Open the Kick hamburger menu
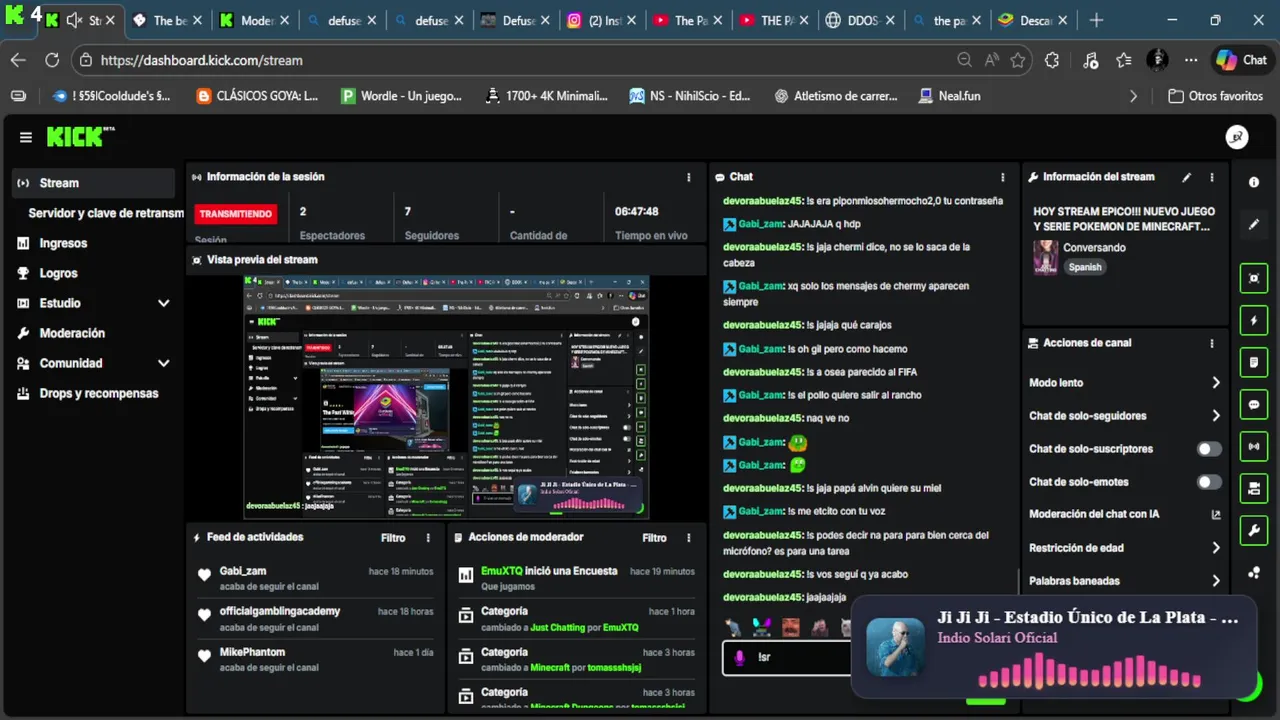 pyautogui.click(x=26, y=137)
